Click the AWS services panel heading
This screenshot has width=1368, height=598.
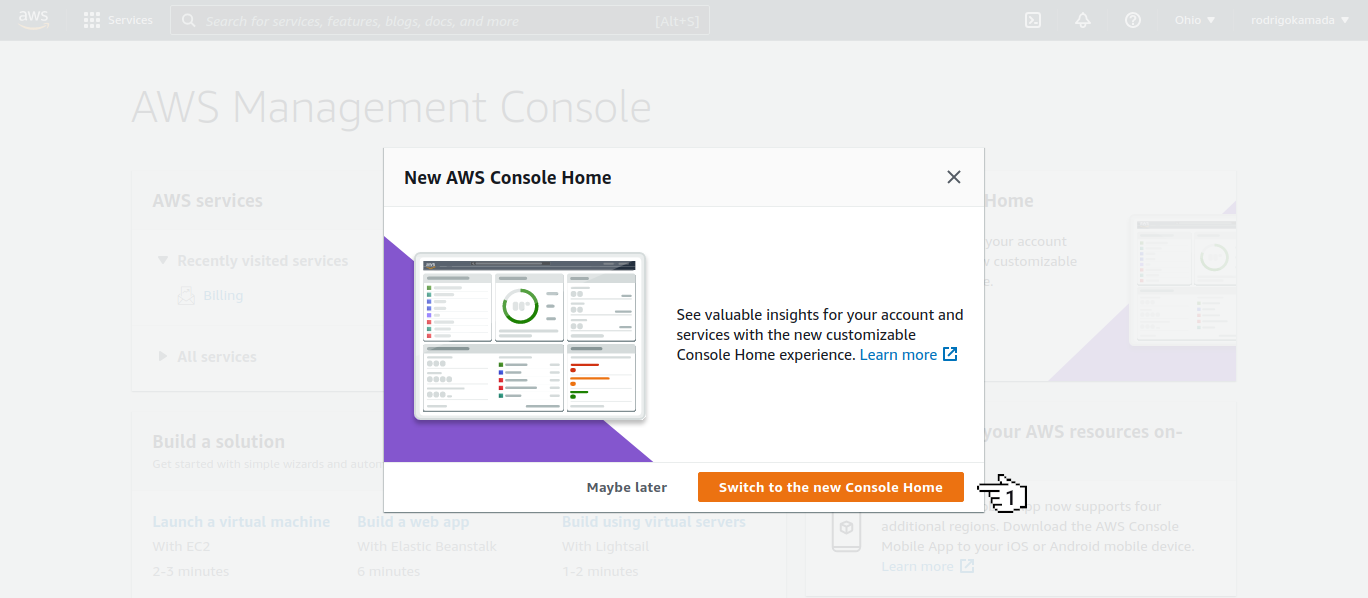click(x=207, y=200)
